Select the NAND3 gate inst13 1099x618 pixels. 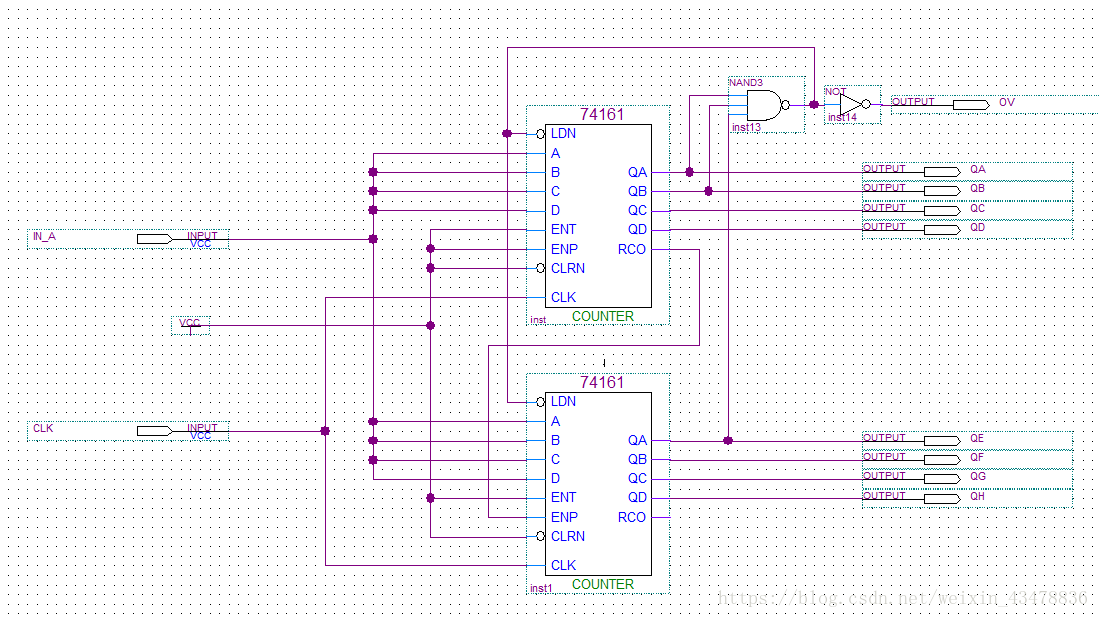click(x=767, y=105)
